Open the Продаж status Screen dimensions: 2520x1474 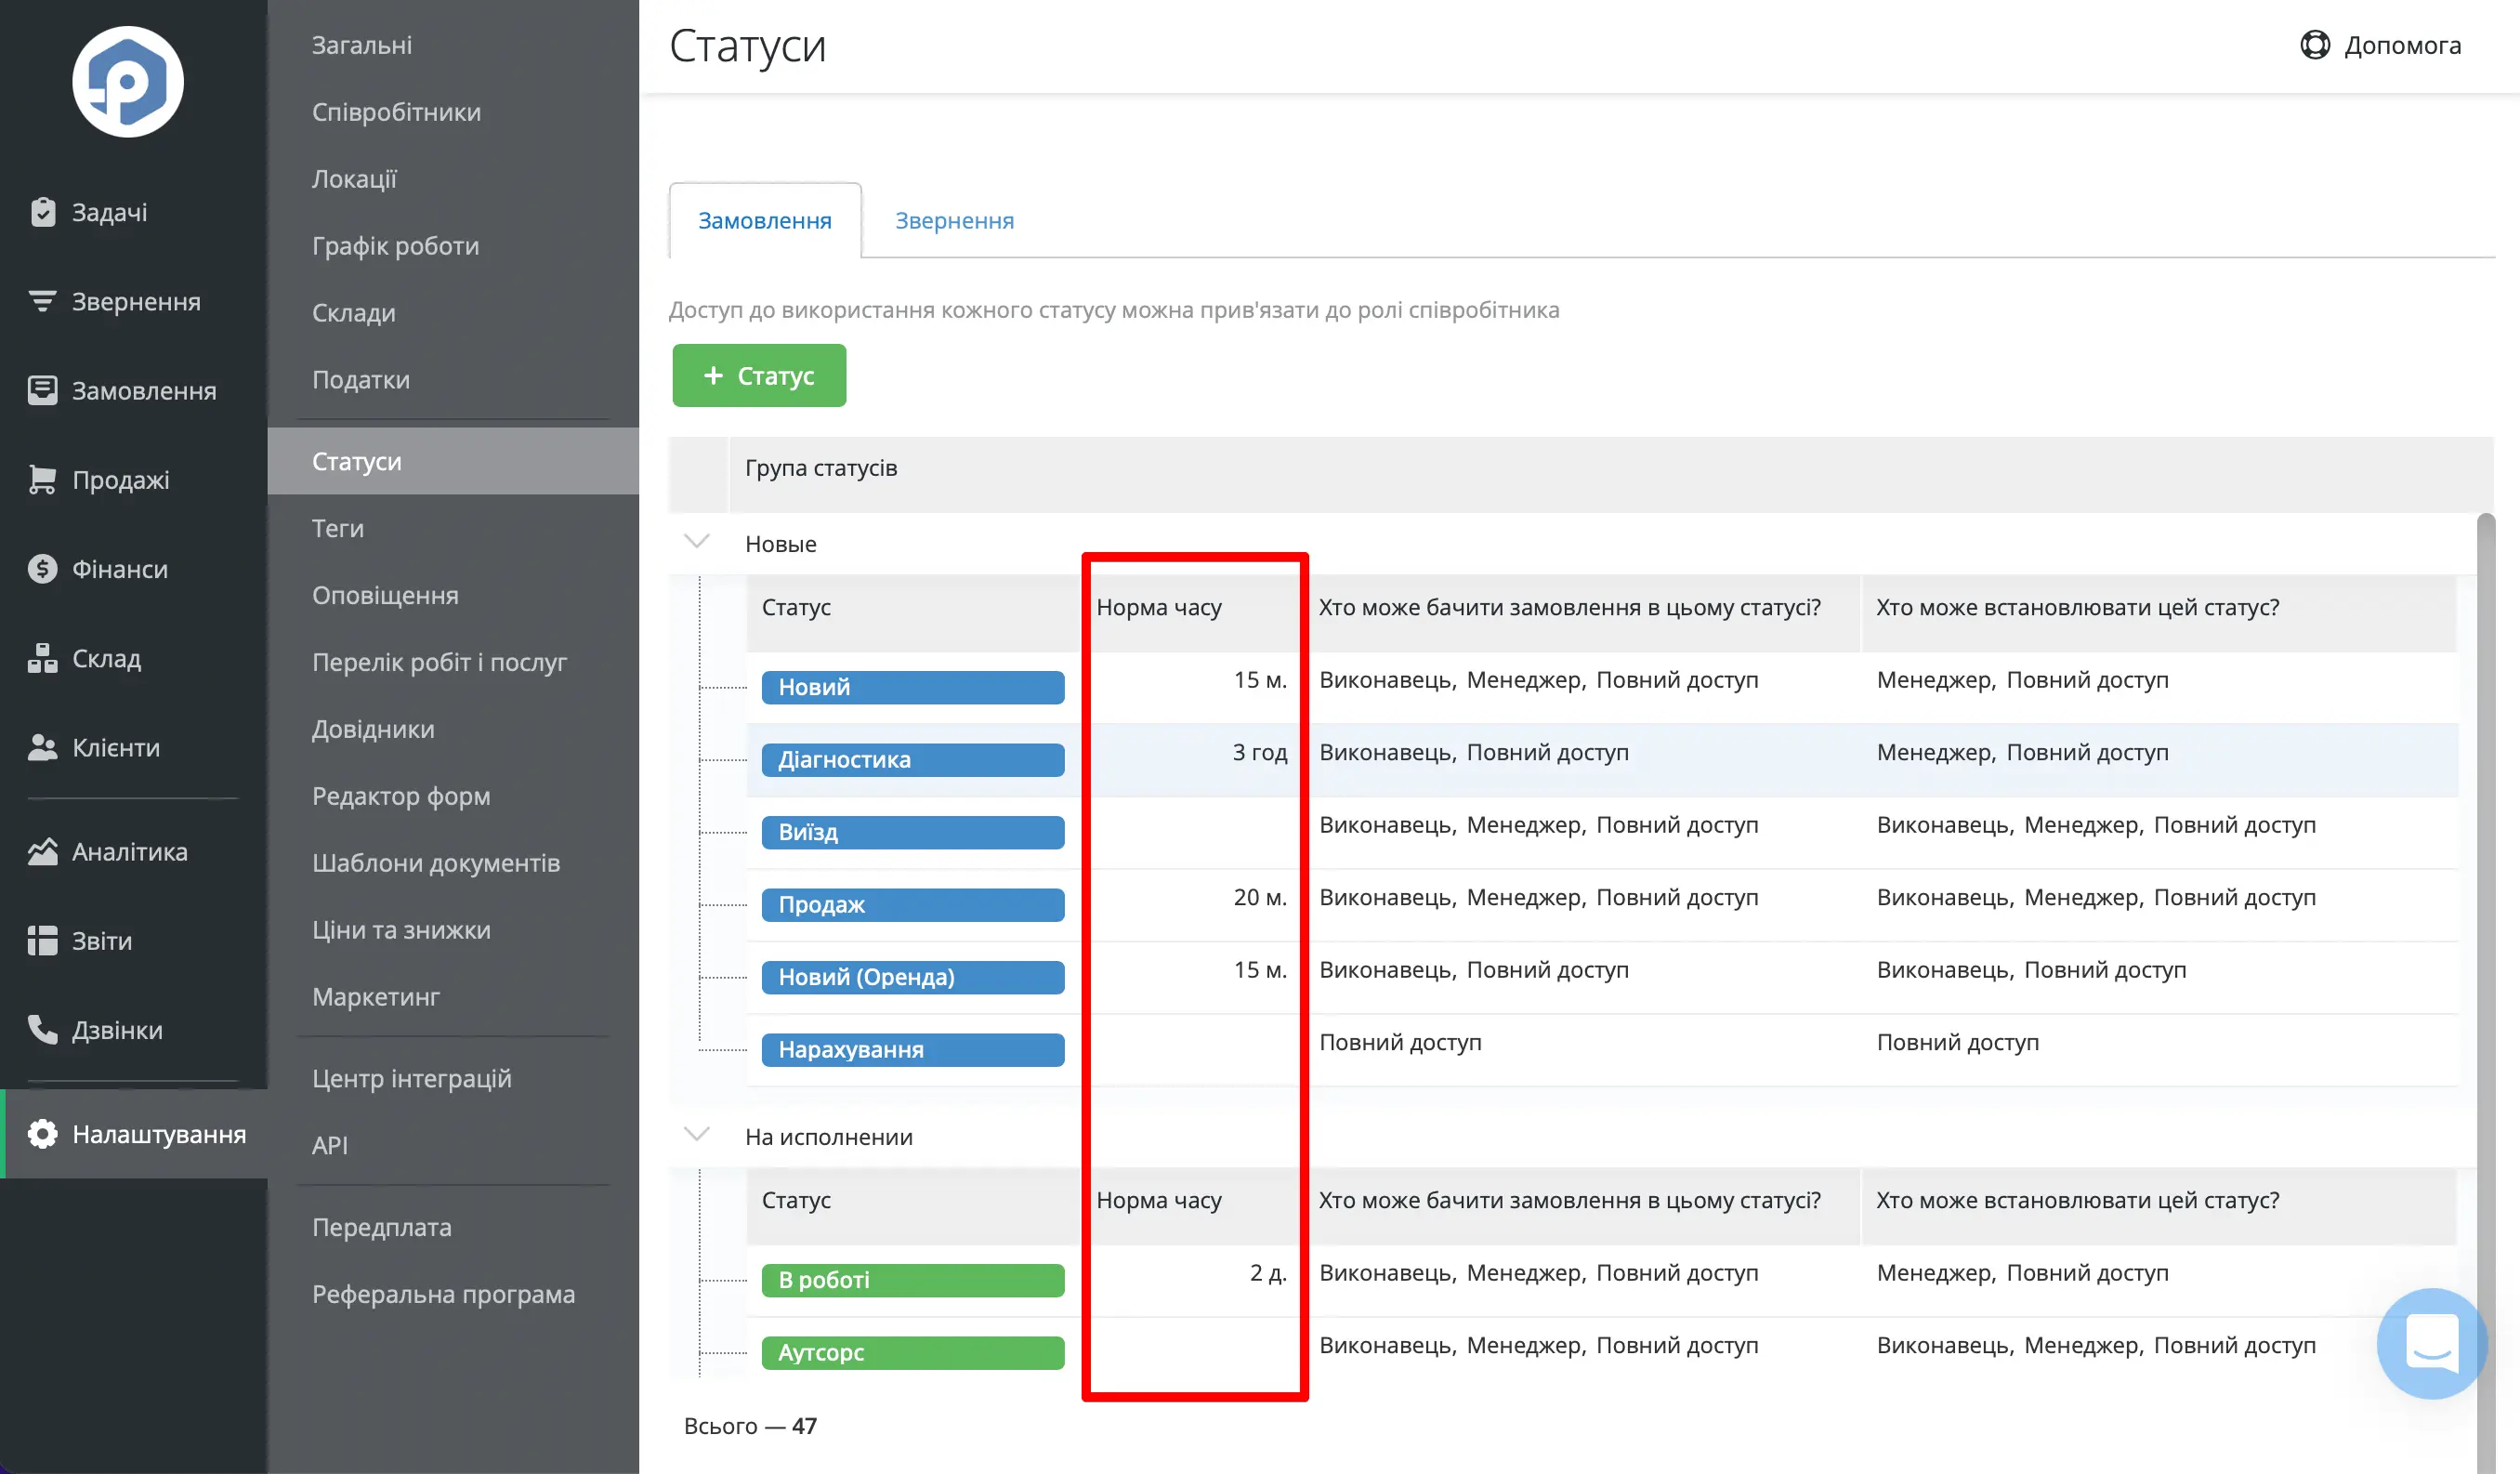[913, 905]
